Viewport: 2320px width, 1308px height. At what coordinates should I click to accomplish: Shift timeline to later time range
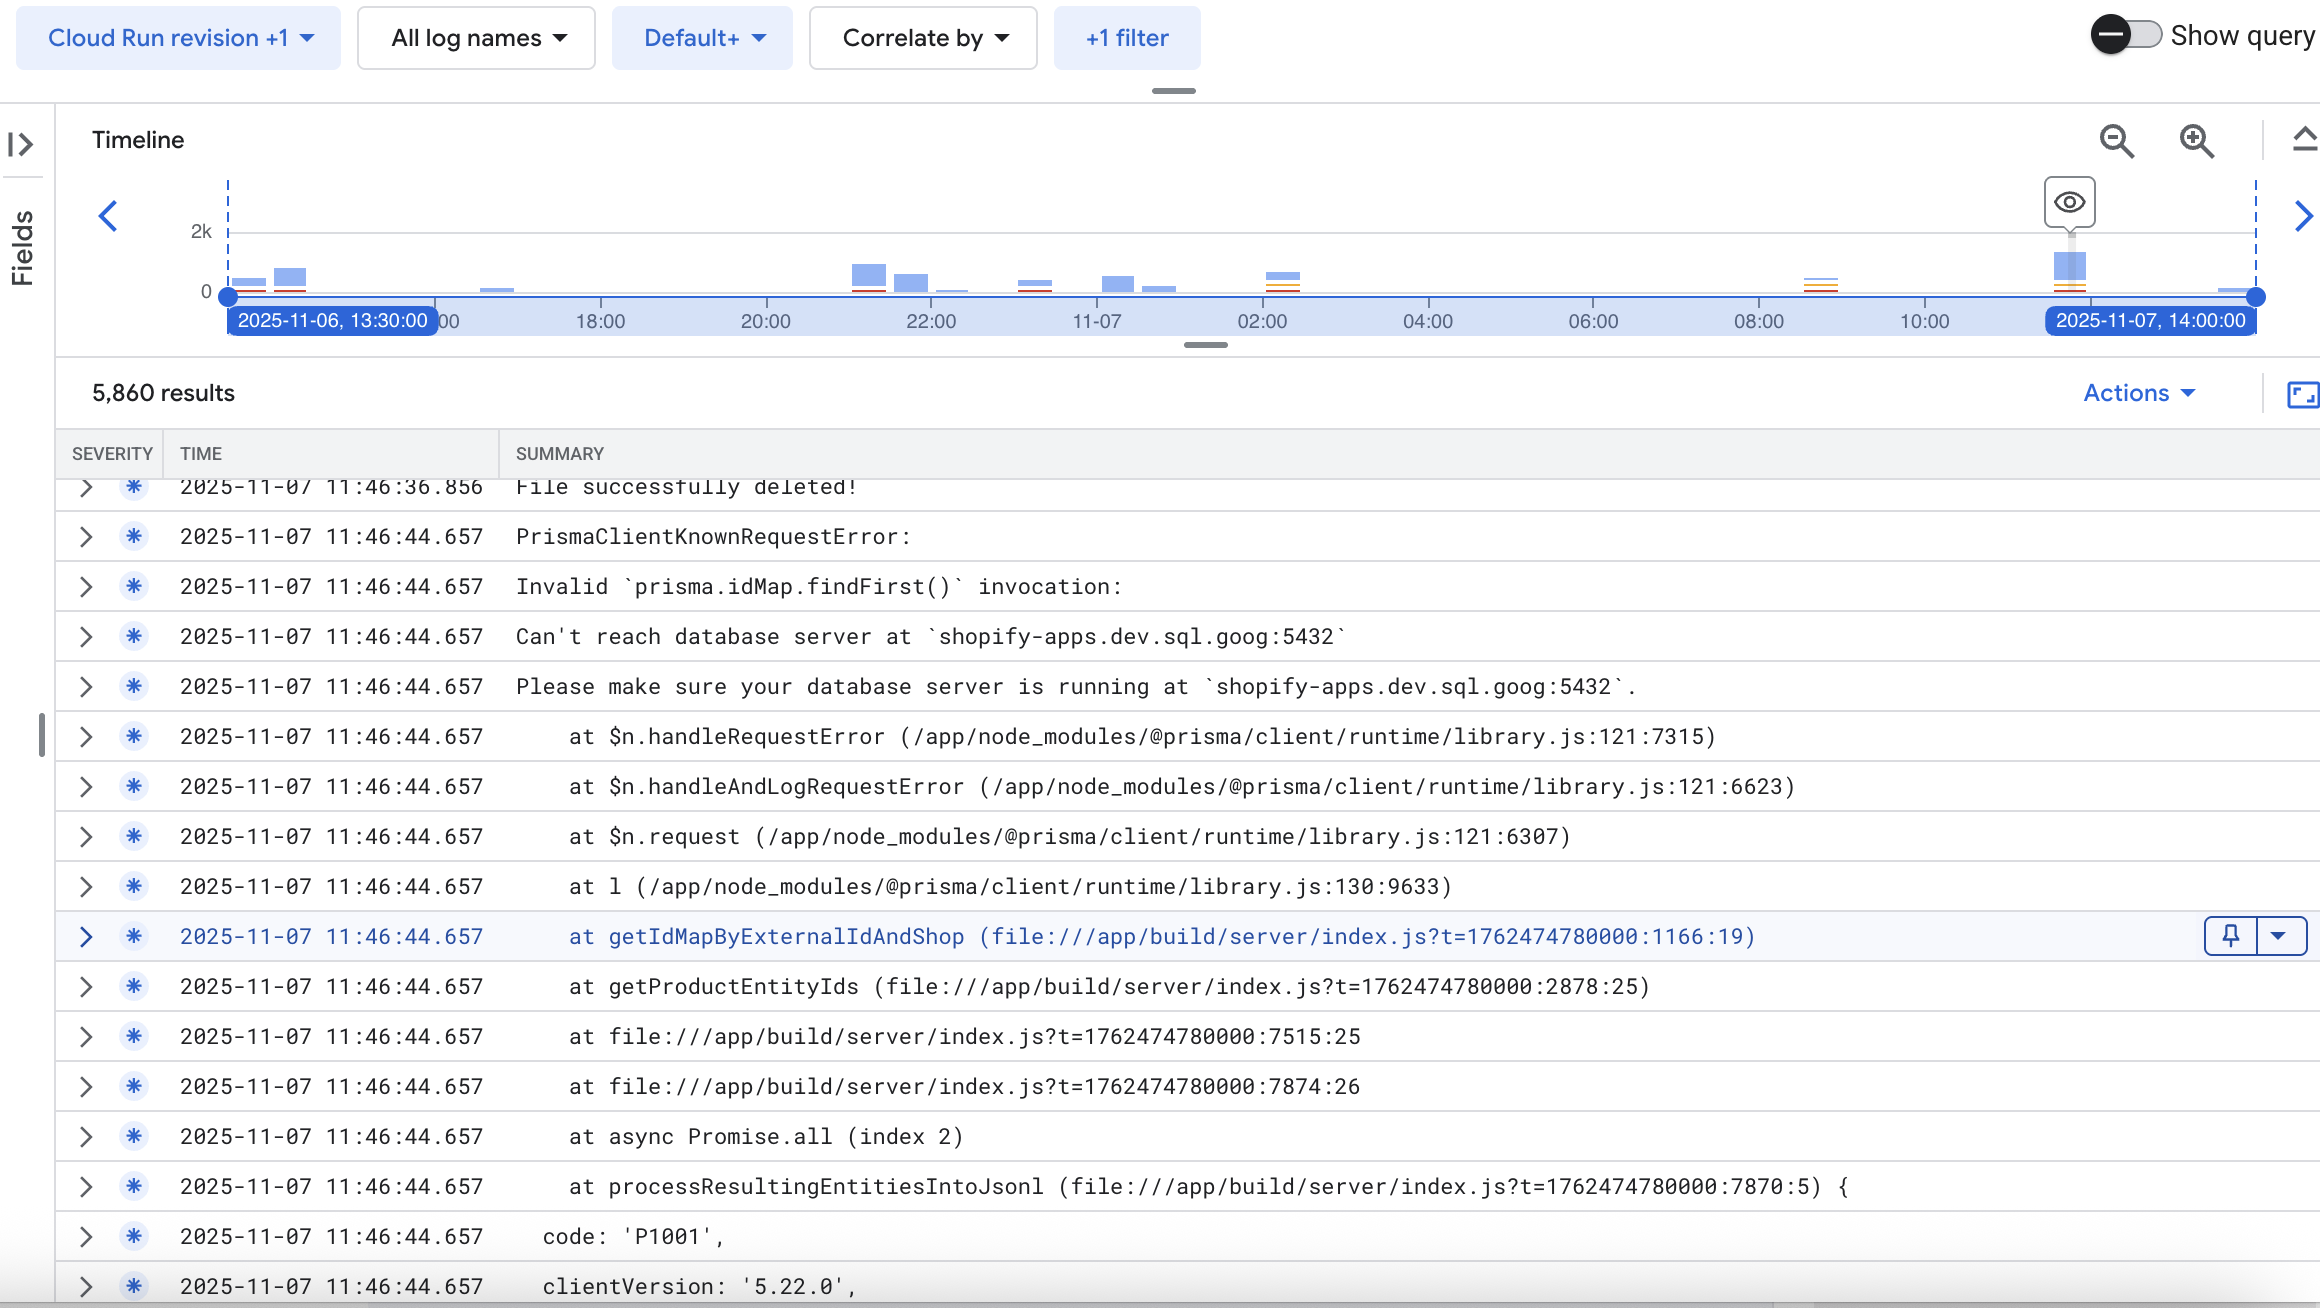[x=2303, y=216]
